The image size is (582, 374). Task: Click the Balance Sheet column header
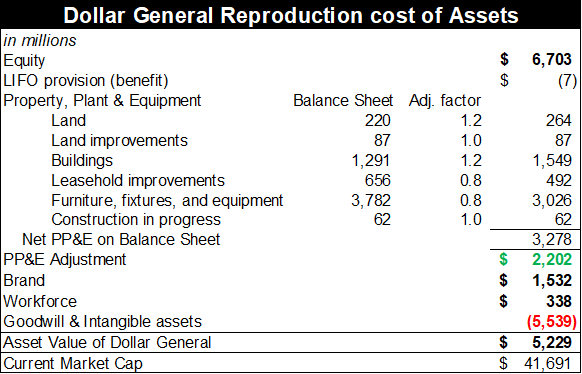pos(343,101)
